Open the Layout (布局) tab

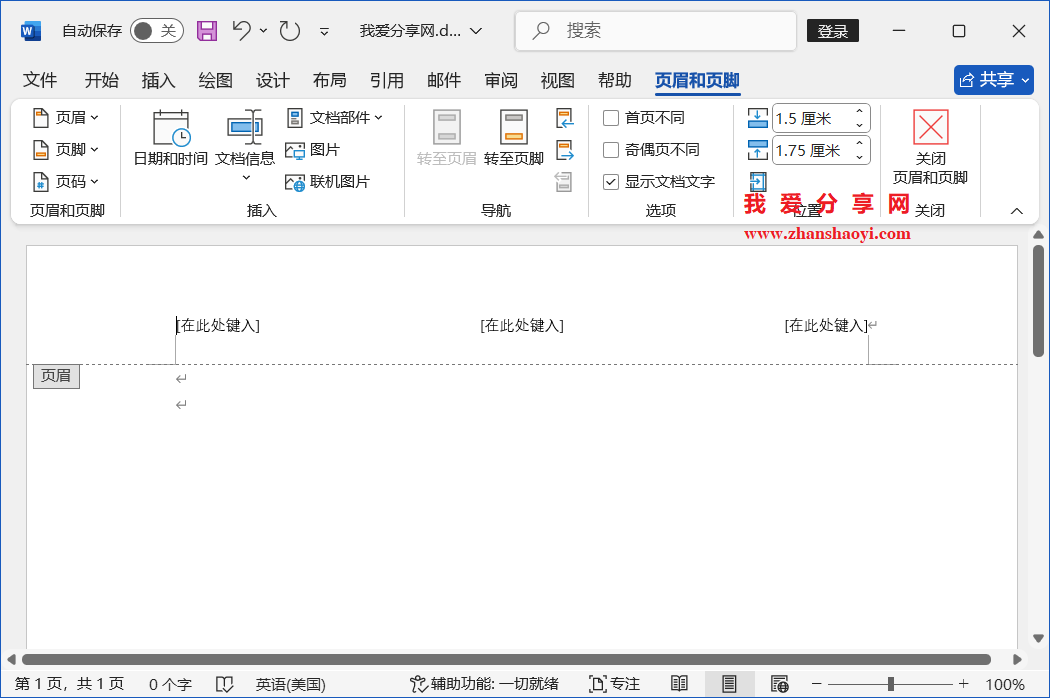point(329,80)
